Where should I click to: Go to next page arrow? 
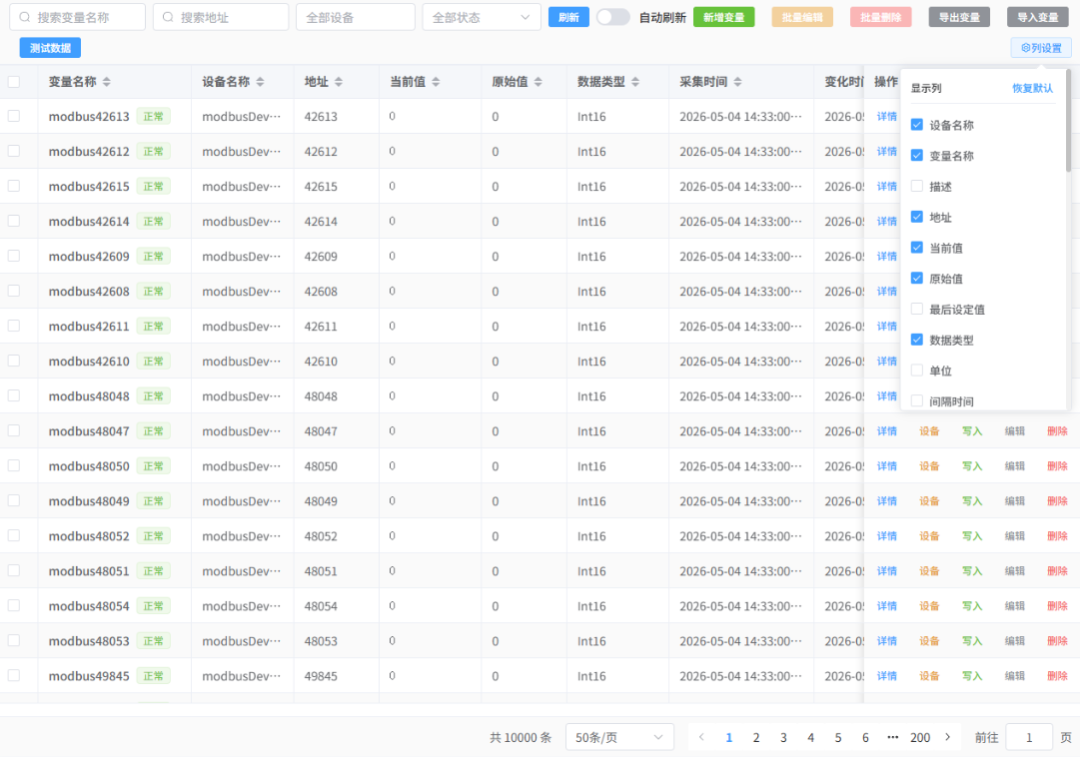tap(948, 737)
